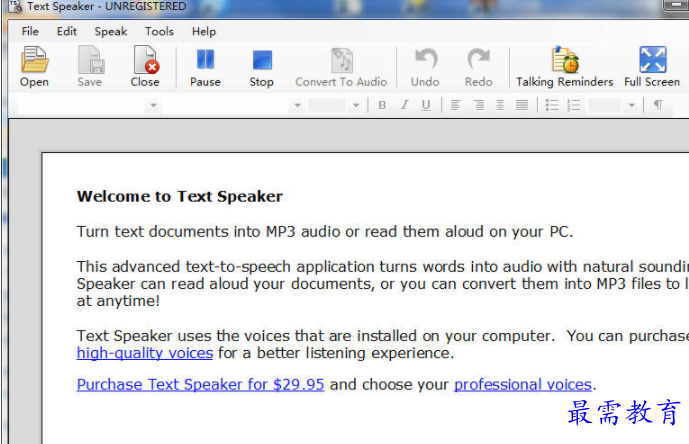Click the sentence about MP3 audio
The width and height of the screenshot is (689, 444).
tap(325, 232)
